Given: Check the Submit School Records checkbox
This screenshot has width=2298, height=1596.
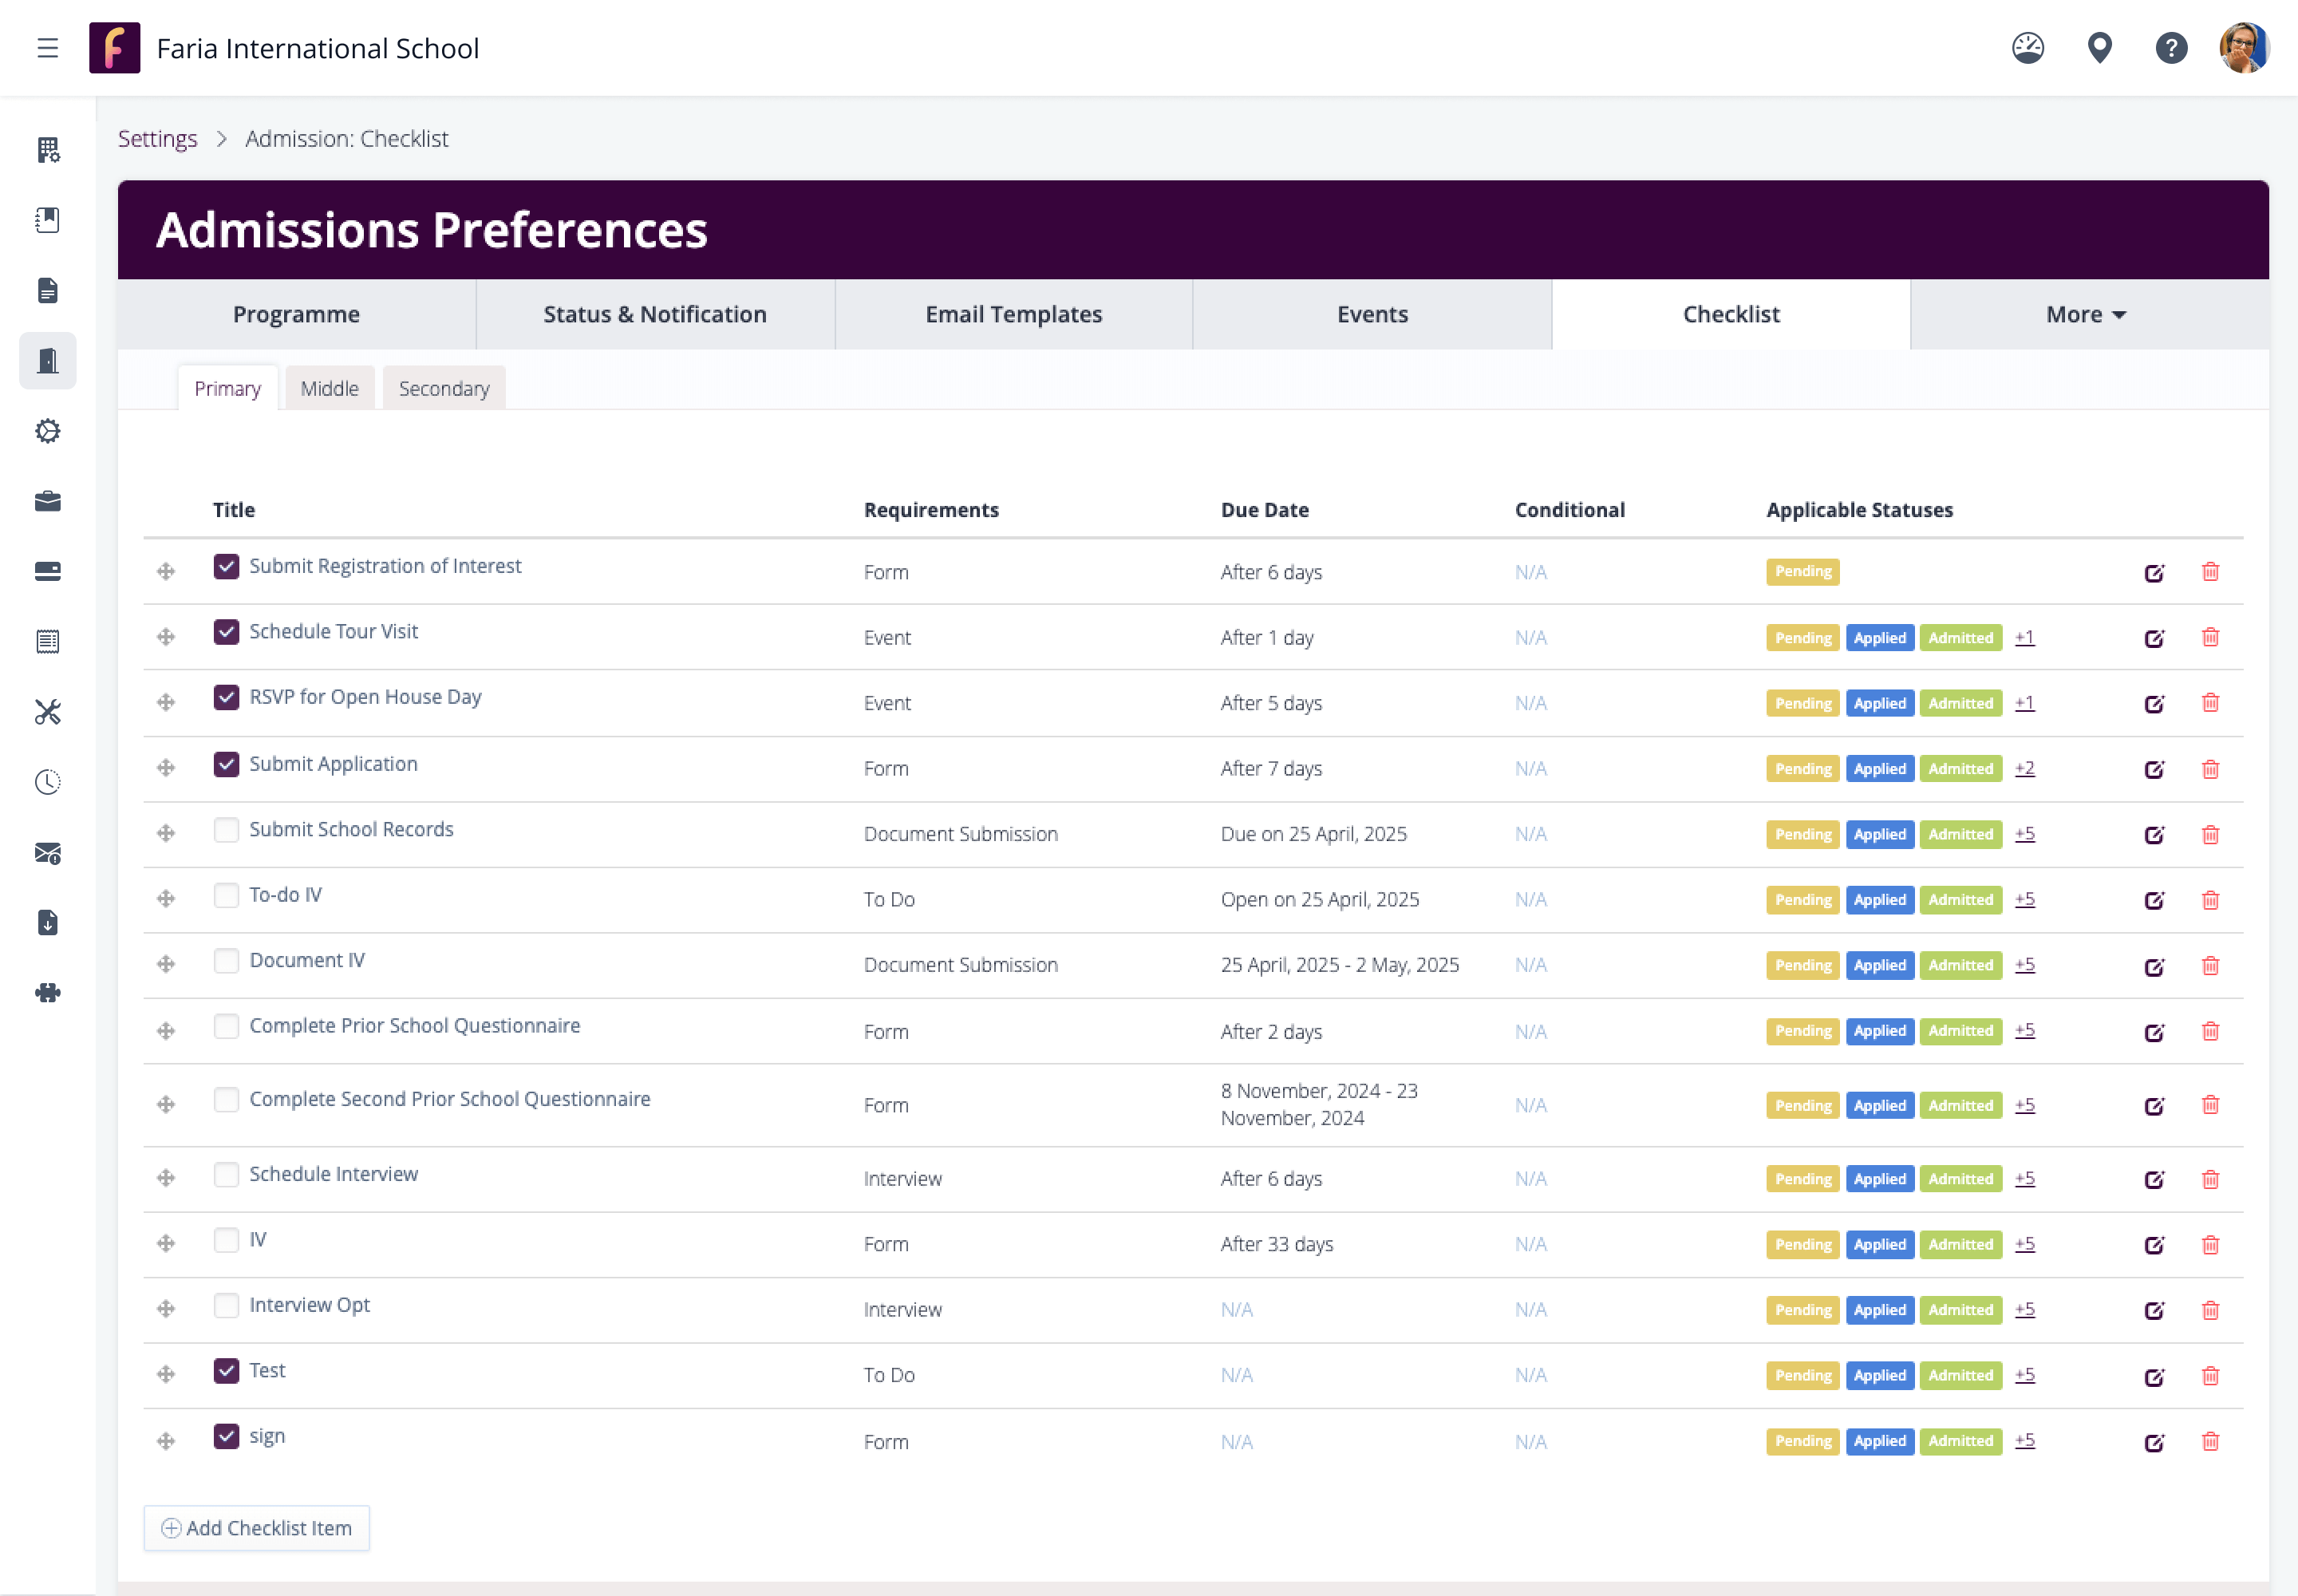Looking at the screenshot, I should tap(226, 829).
